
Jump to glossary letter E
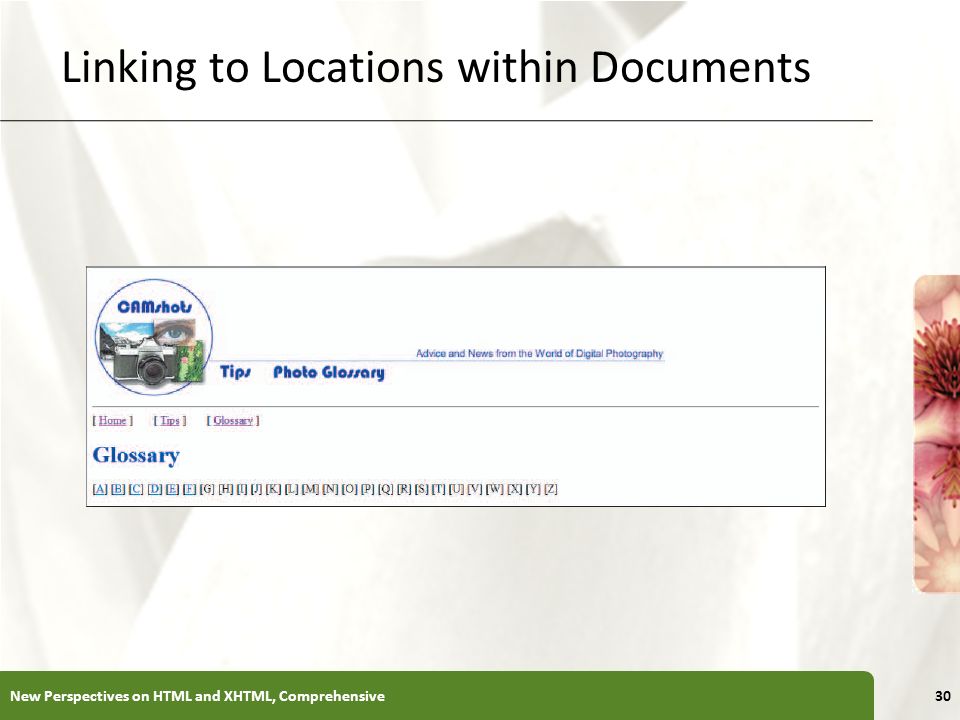(173, 489)
